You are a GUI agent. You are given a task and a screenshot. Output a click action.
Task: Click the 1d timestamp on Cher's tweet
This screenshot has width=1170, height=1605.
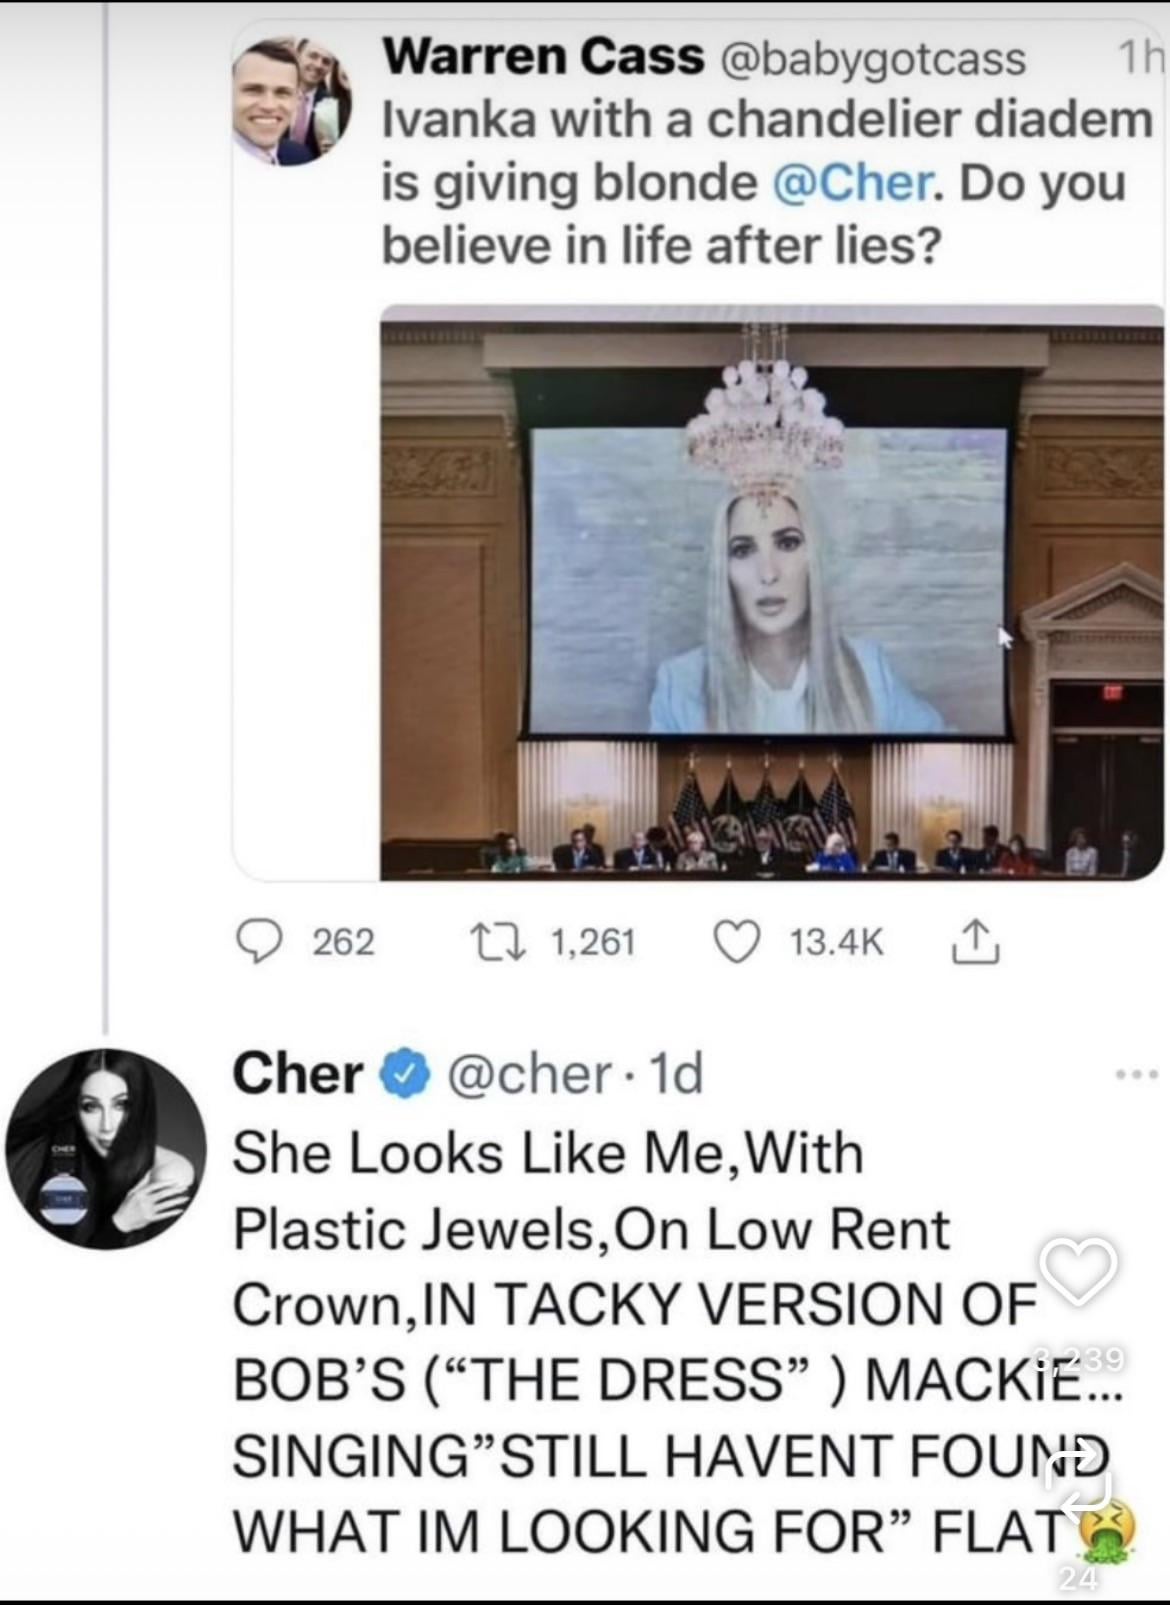point(678,1075)
